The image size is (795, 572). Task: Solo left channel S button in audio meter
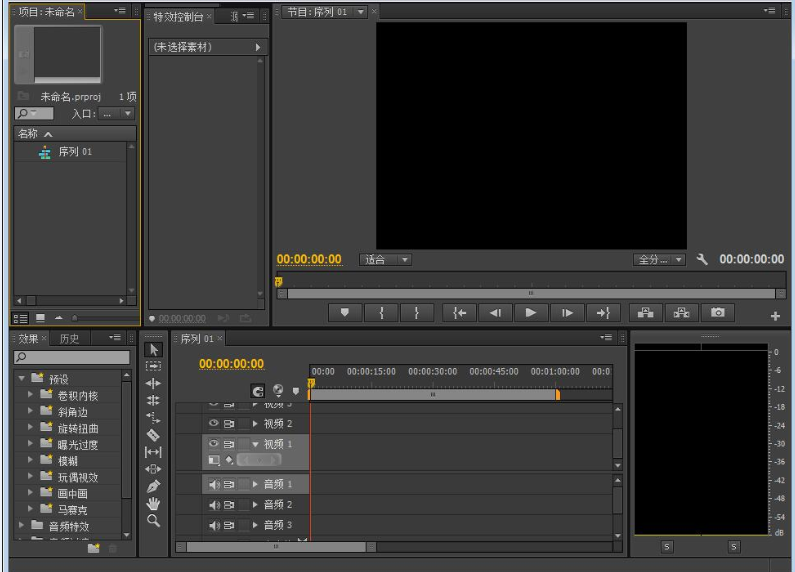pyautogui.click(x=667, y=547)
